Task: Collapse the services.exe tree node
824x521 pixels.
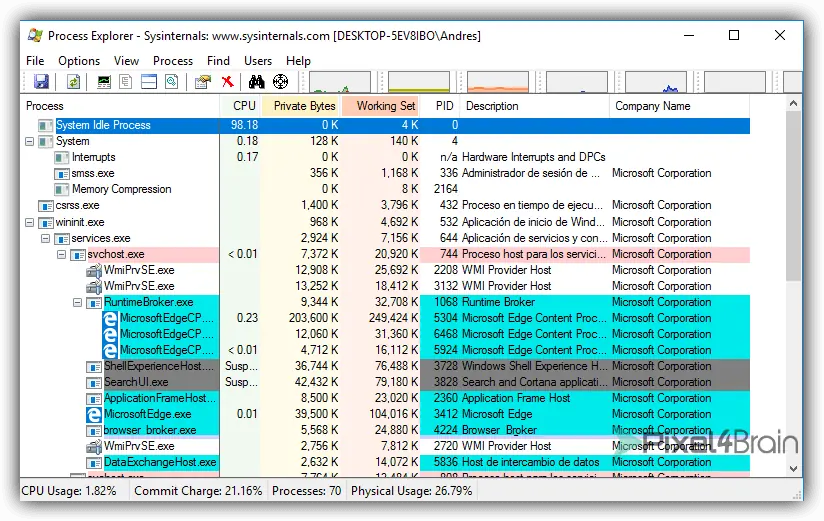Action: pyautogui.click(x=46, y=239)
